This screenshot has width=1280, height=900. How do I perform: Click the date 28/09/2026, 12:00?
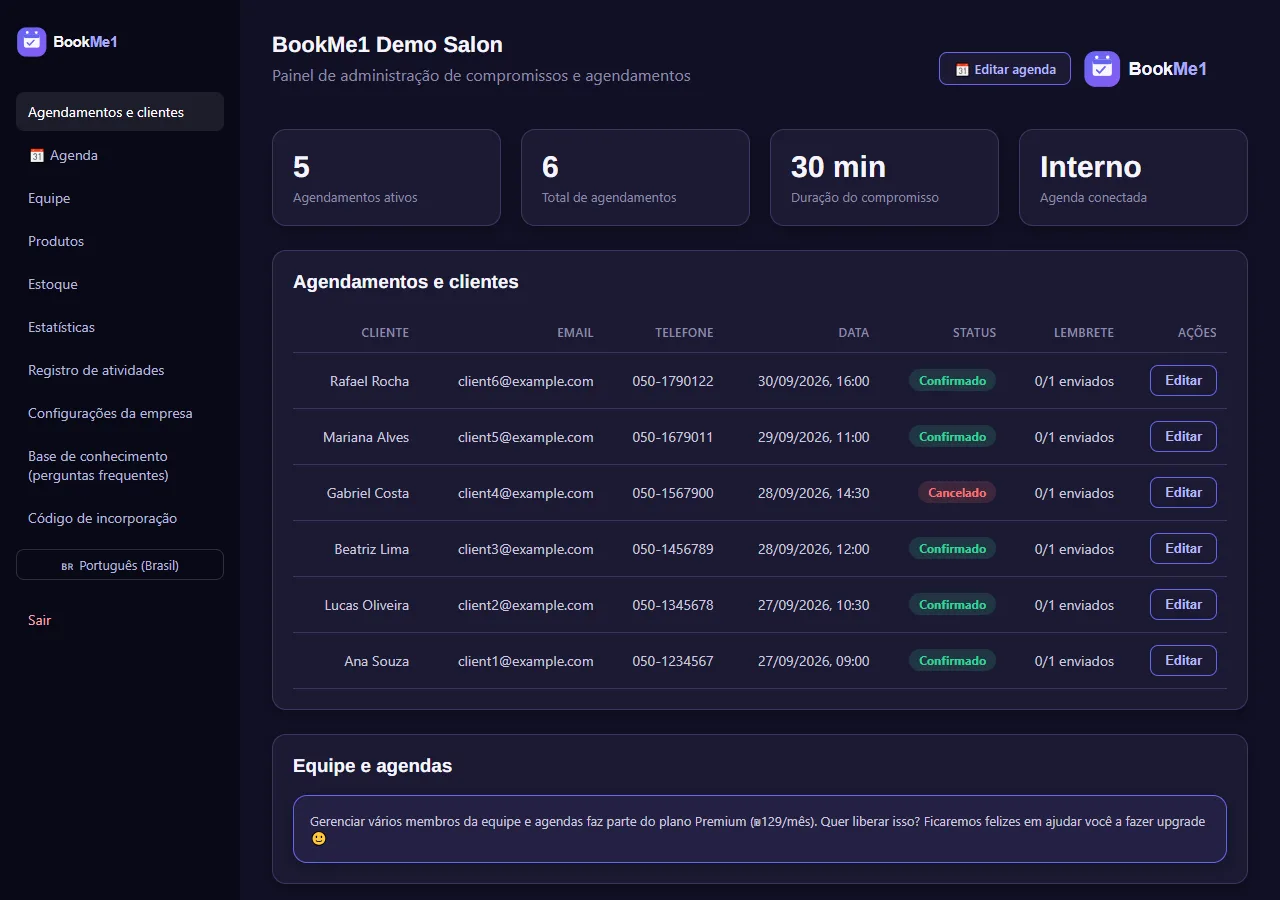(814, 549)
